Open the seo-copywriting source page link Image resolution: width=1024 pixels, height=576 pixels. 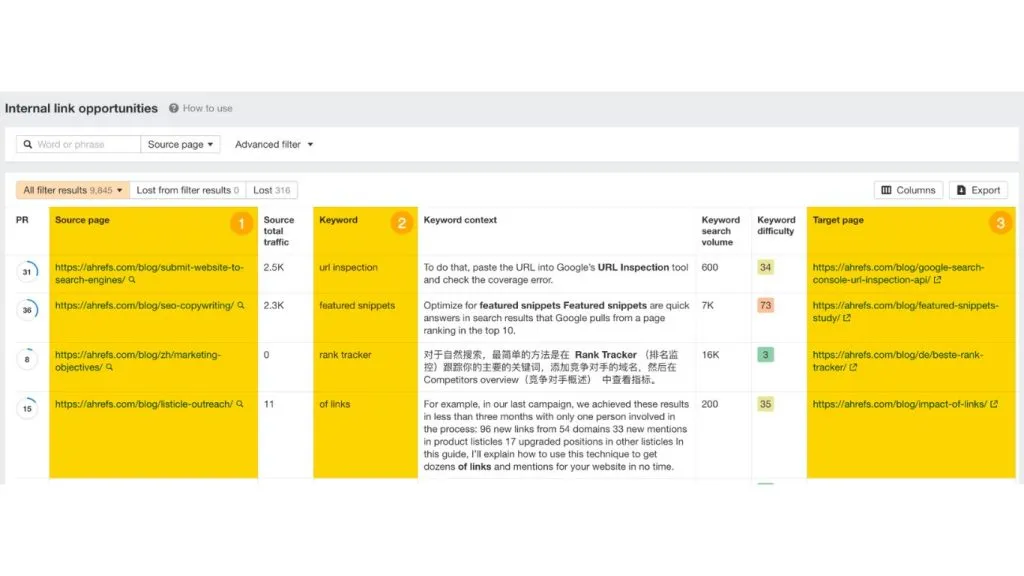click(x=144, y=306)
